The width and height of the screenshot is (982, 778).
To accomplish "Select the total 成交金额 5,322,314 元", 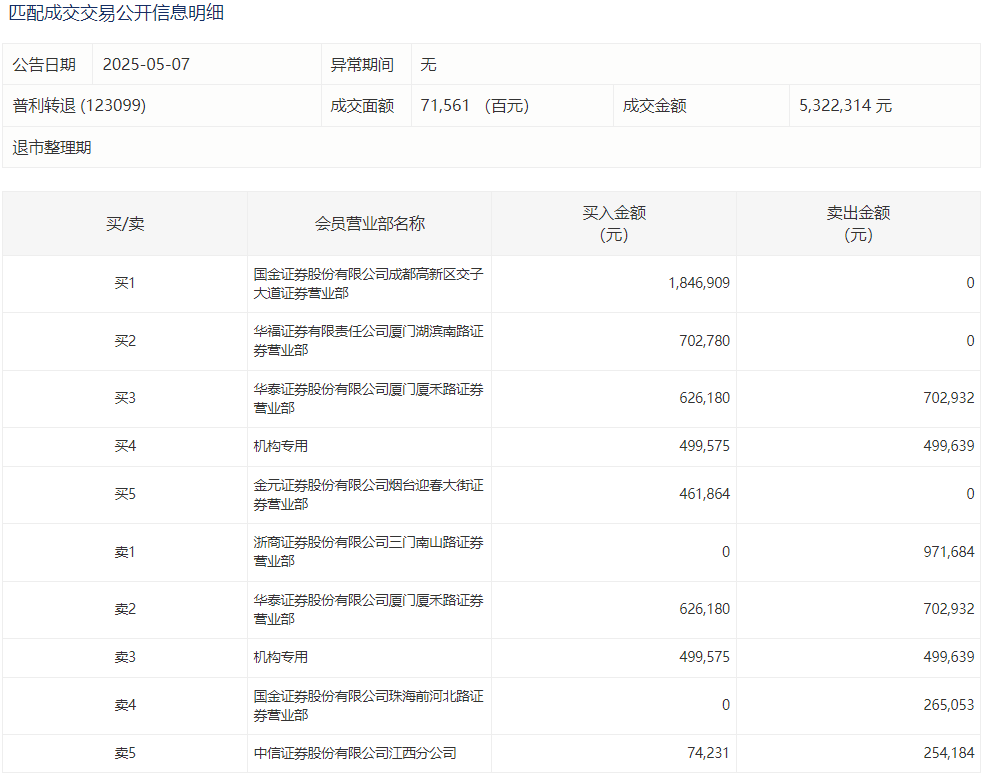I will pyautogui.click(x=845, y=106).
